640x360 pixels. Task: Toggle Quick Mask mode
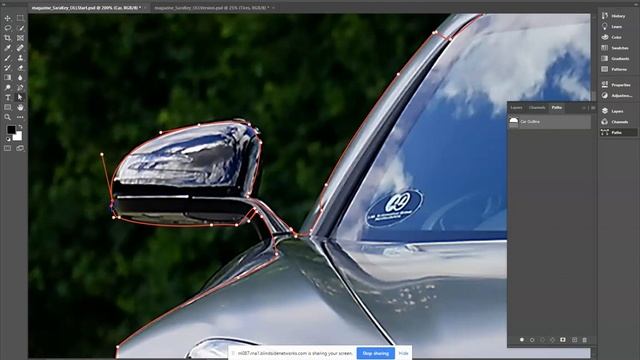tap(7, 148)
